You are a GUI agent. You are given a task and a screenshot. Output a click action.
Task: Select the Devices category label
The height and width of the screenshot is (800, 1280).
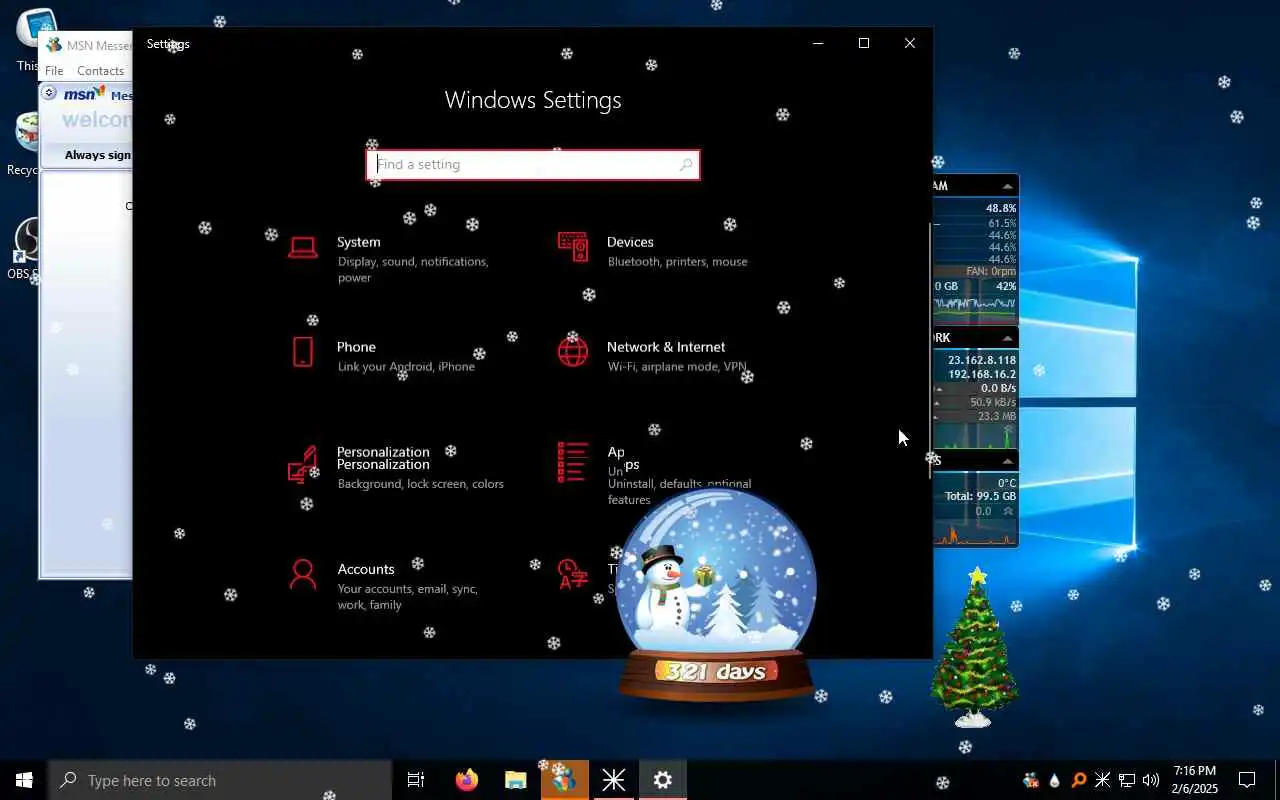(x=630, y=242)
